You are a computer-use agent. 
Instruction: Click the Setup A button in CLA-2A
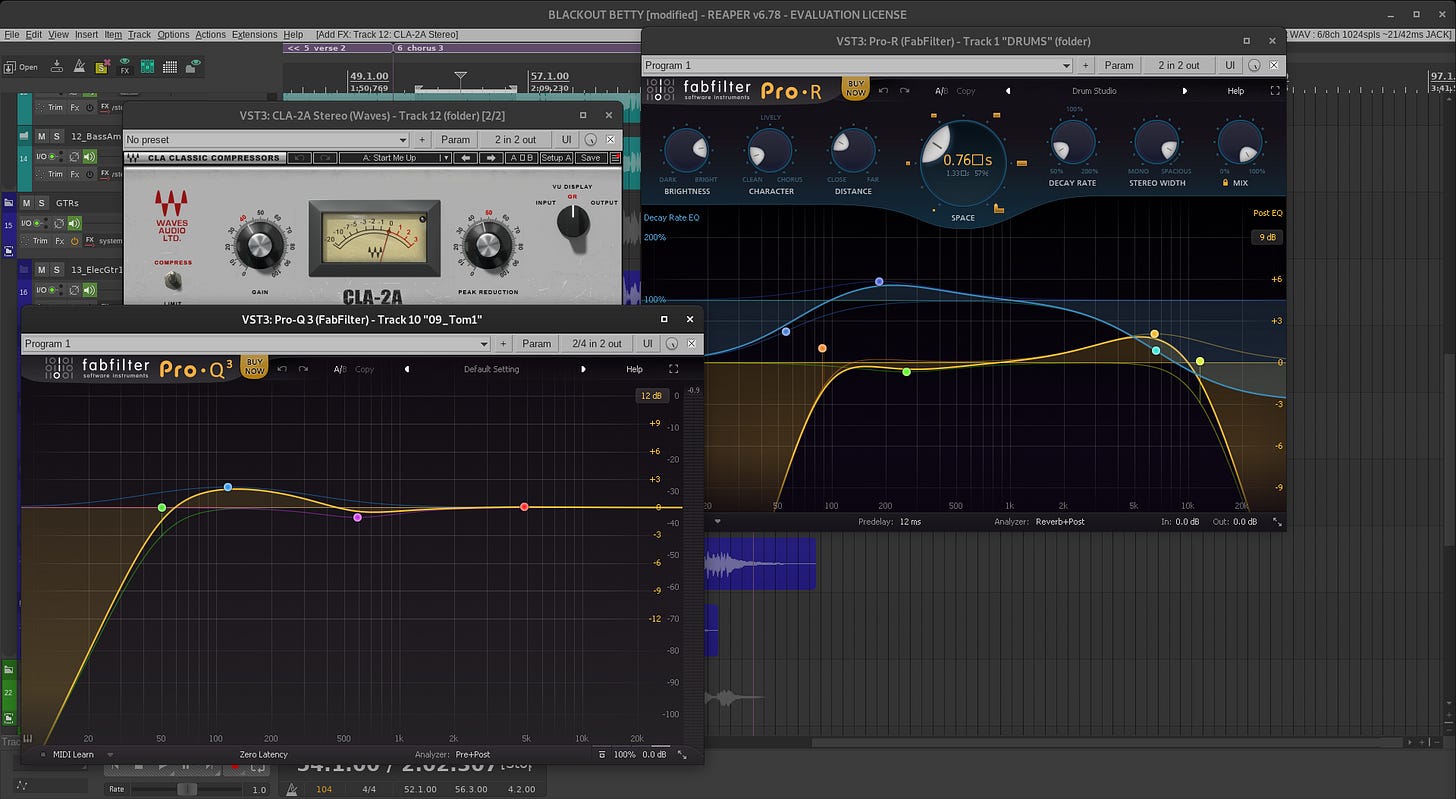[556, 158]
